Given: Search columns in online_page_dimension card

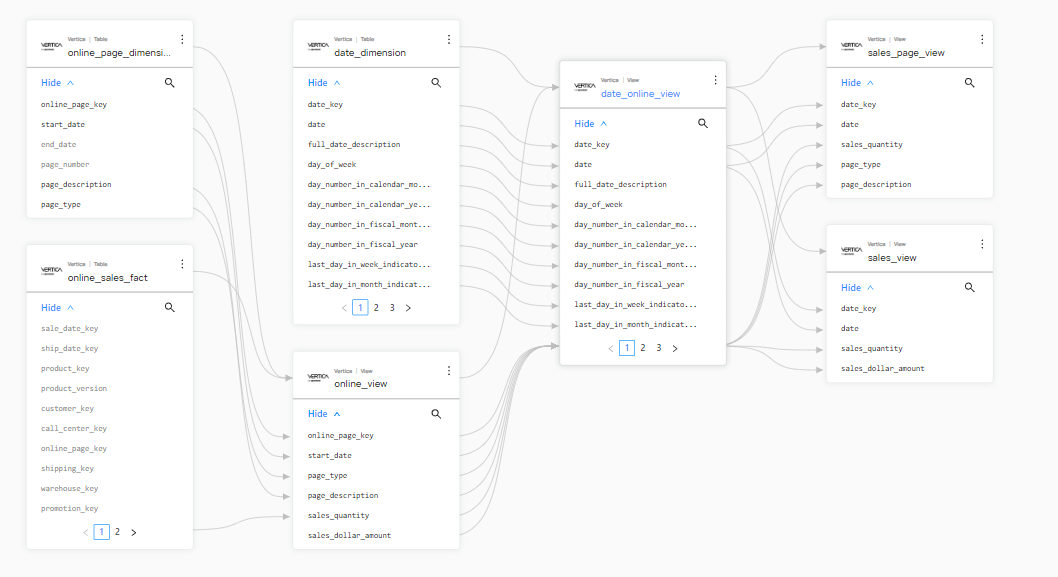Looking at the screenshot, I should 169,82.
